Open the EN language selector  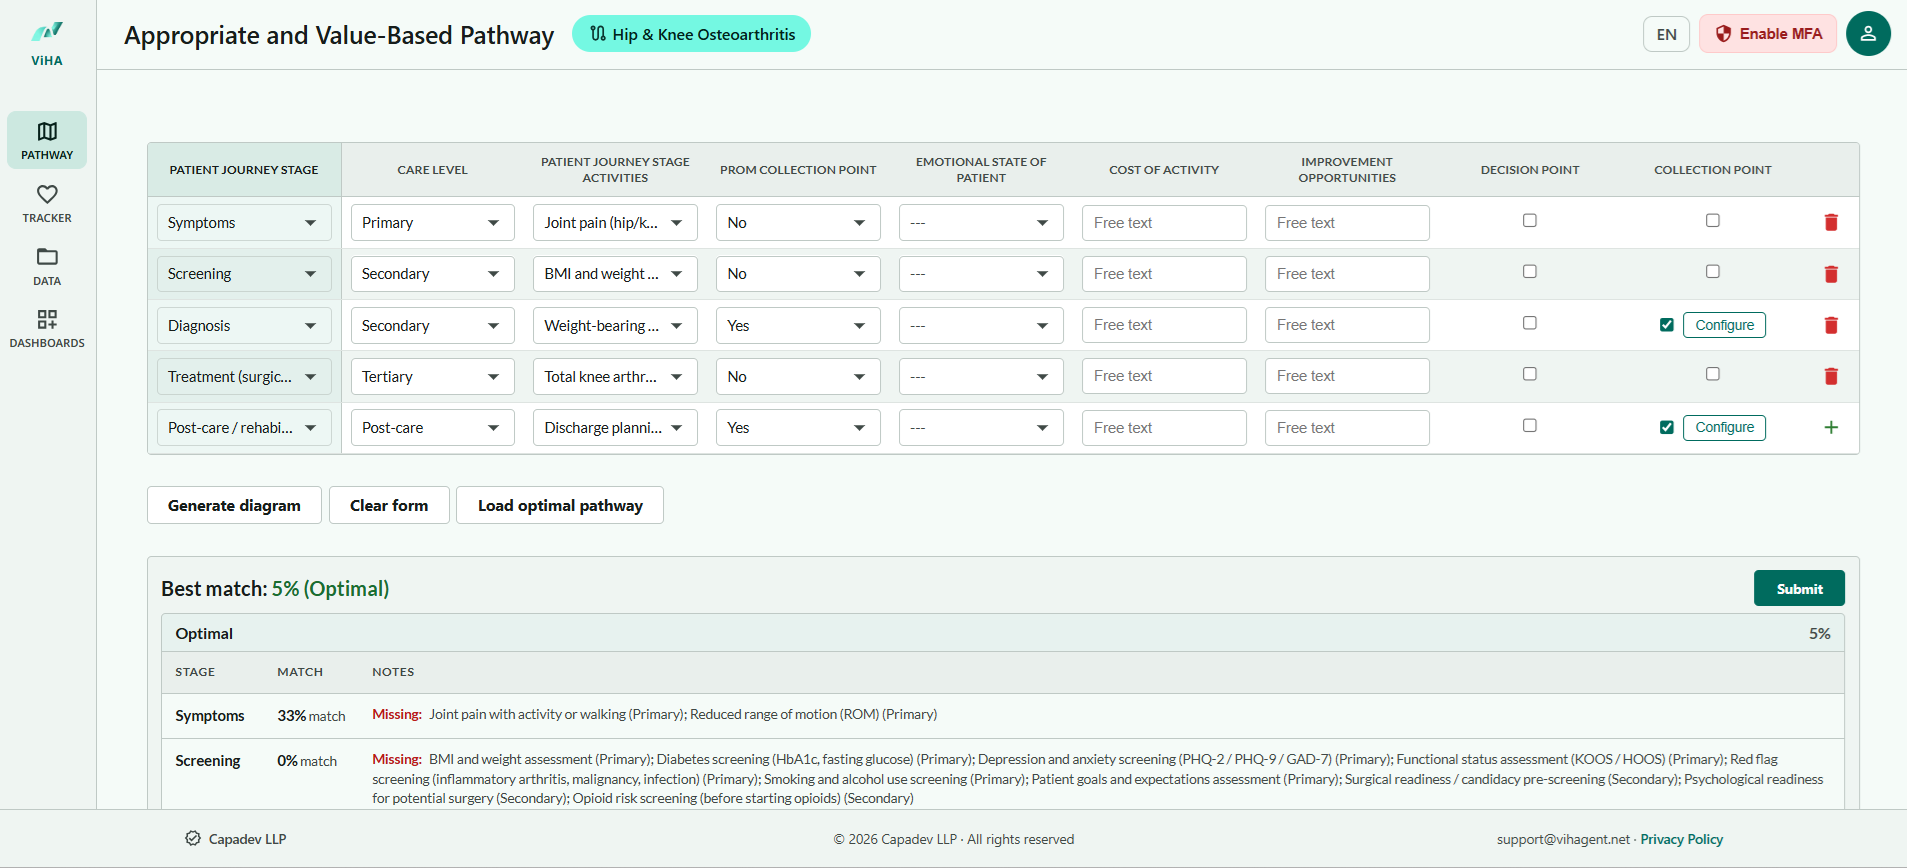(1666, 34)
